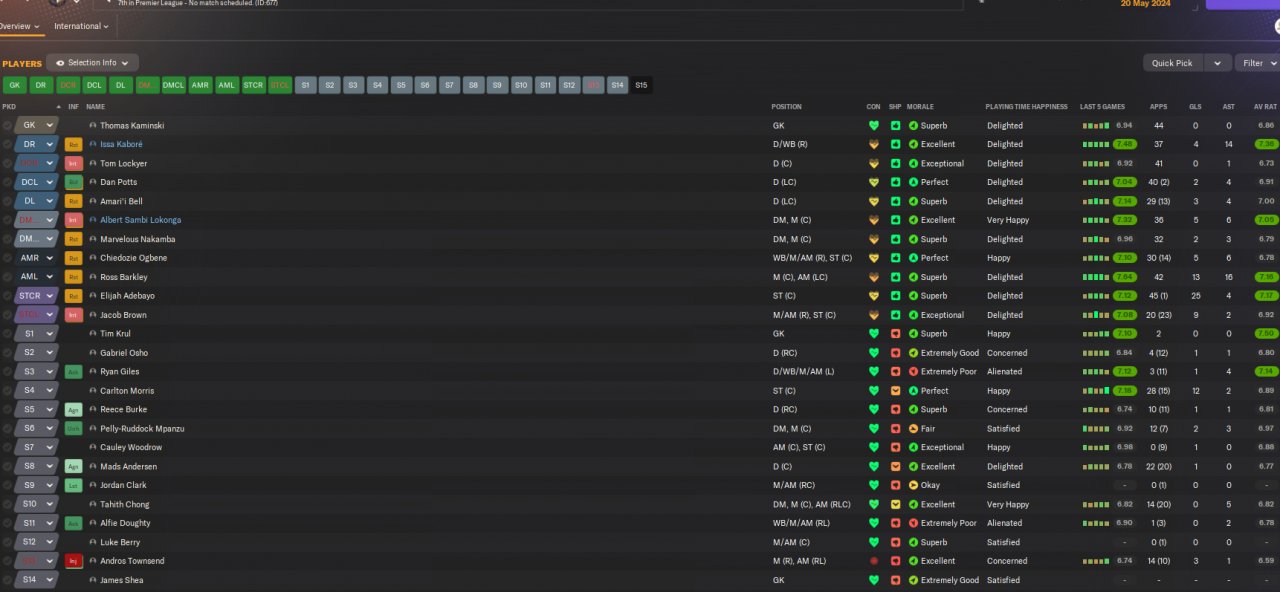Screen dimensions: 1280x592
Task: Open the Filter dropdown
Action: (x=1258, y=63)
